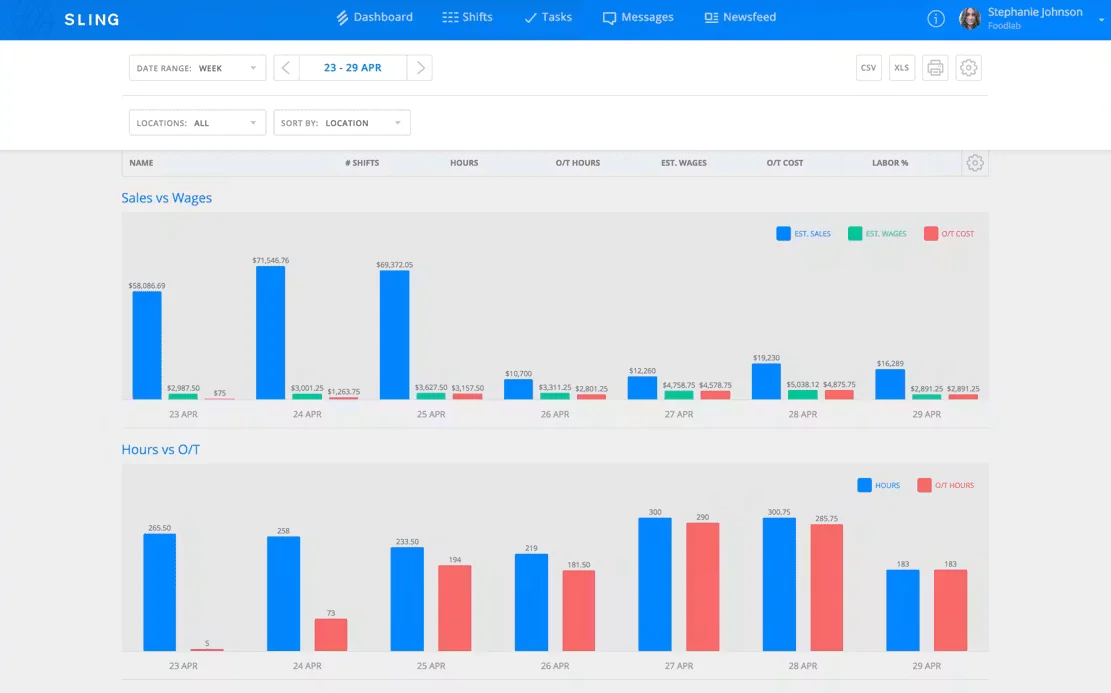Click the SLING logo
This screenshot has height=693, width=1111.
click(92, 20)
